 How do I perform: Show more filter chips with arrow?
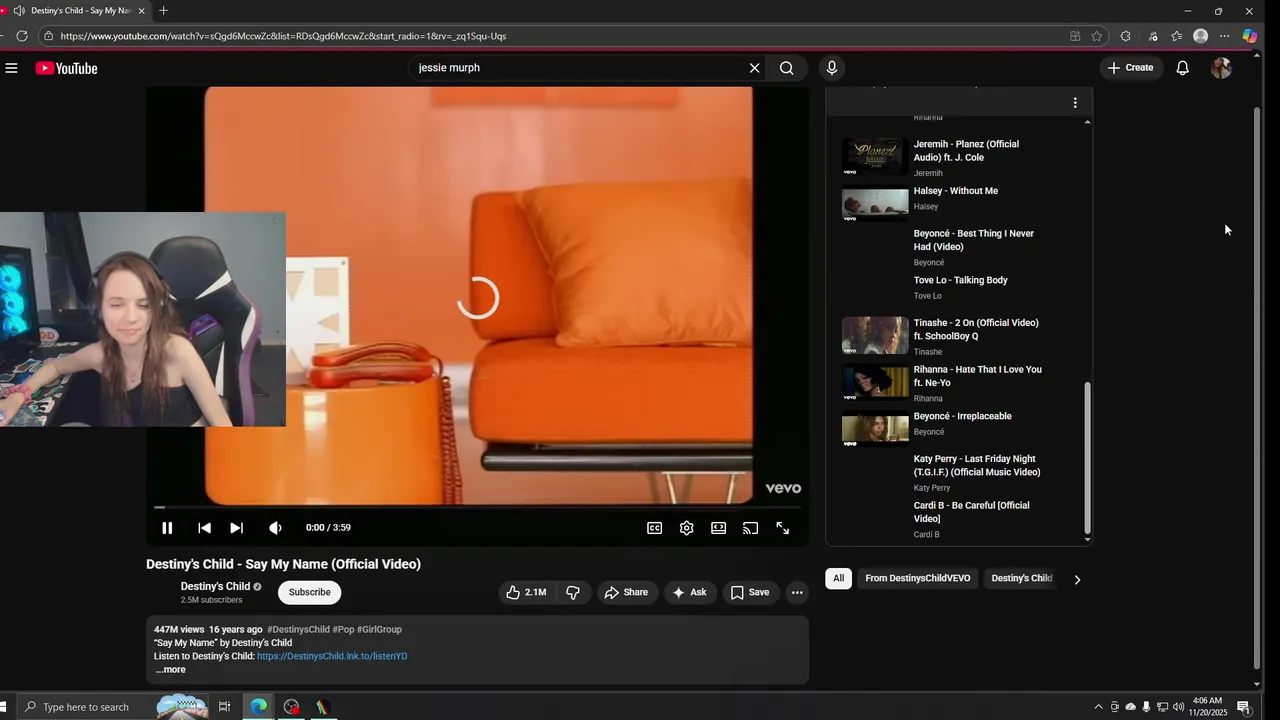(1077, 579)
